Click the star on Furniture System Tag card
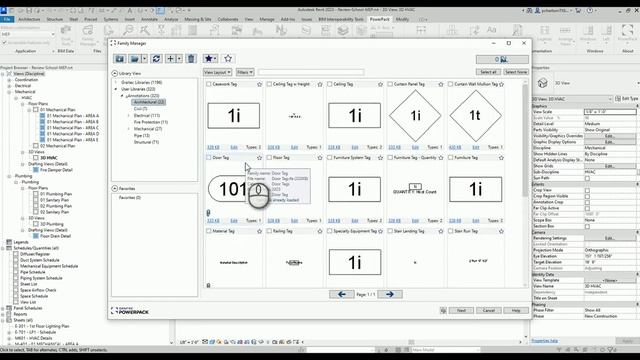Viewport: 640px width, 360px height. pos(380,158)
